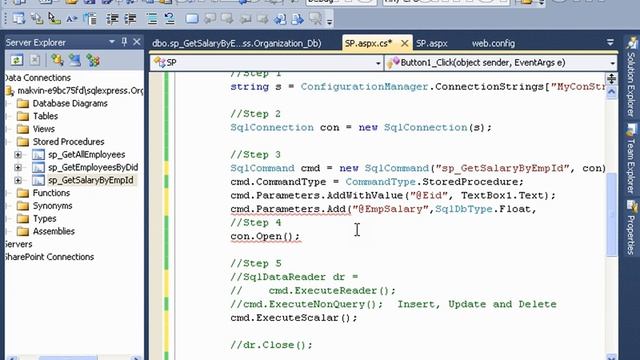The width and height of the screenshot is (640, 360).
Task: Close the Server Explorer panel
Action: 137,42
